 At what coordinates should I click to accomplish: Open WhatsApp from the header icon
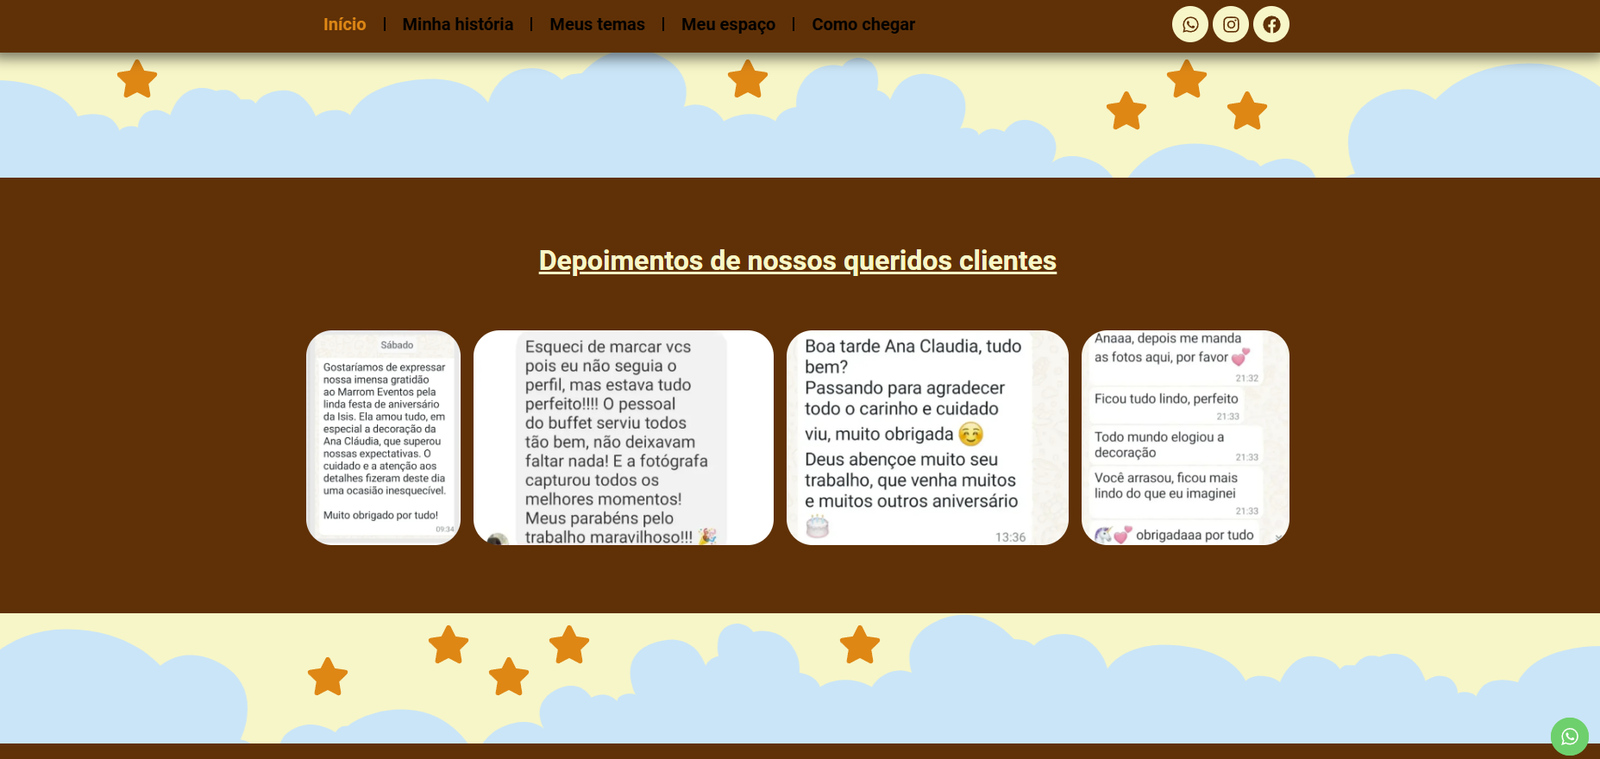tap(1190, 25)
